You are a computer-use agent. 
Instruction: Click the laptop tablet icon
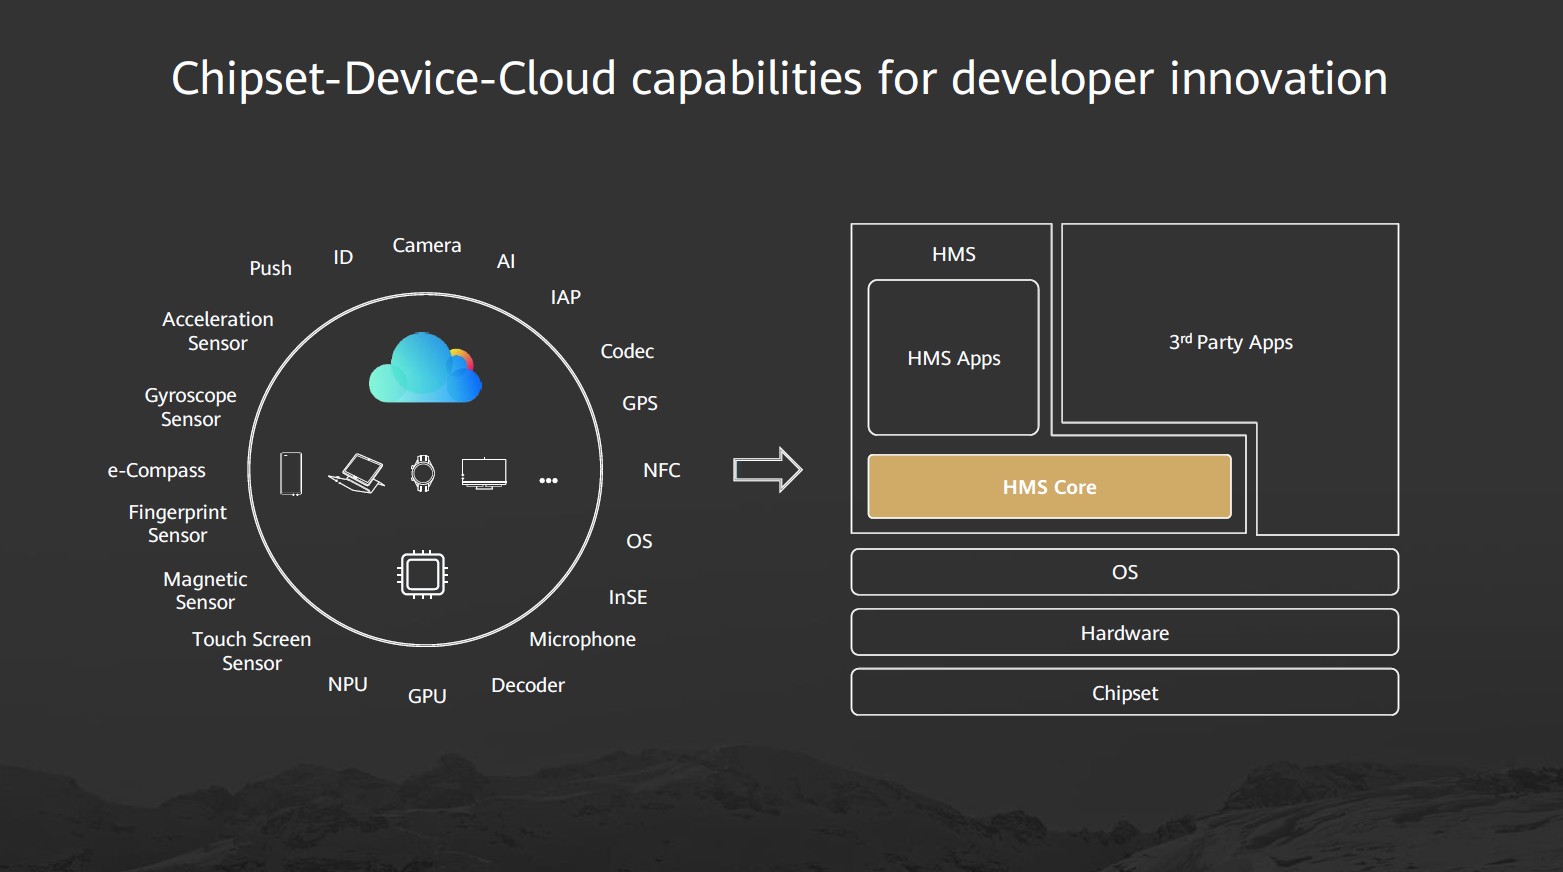pyautogui.click(x=357, y=473)
